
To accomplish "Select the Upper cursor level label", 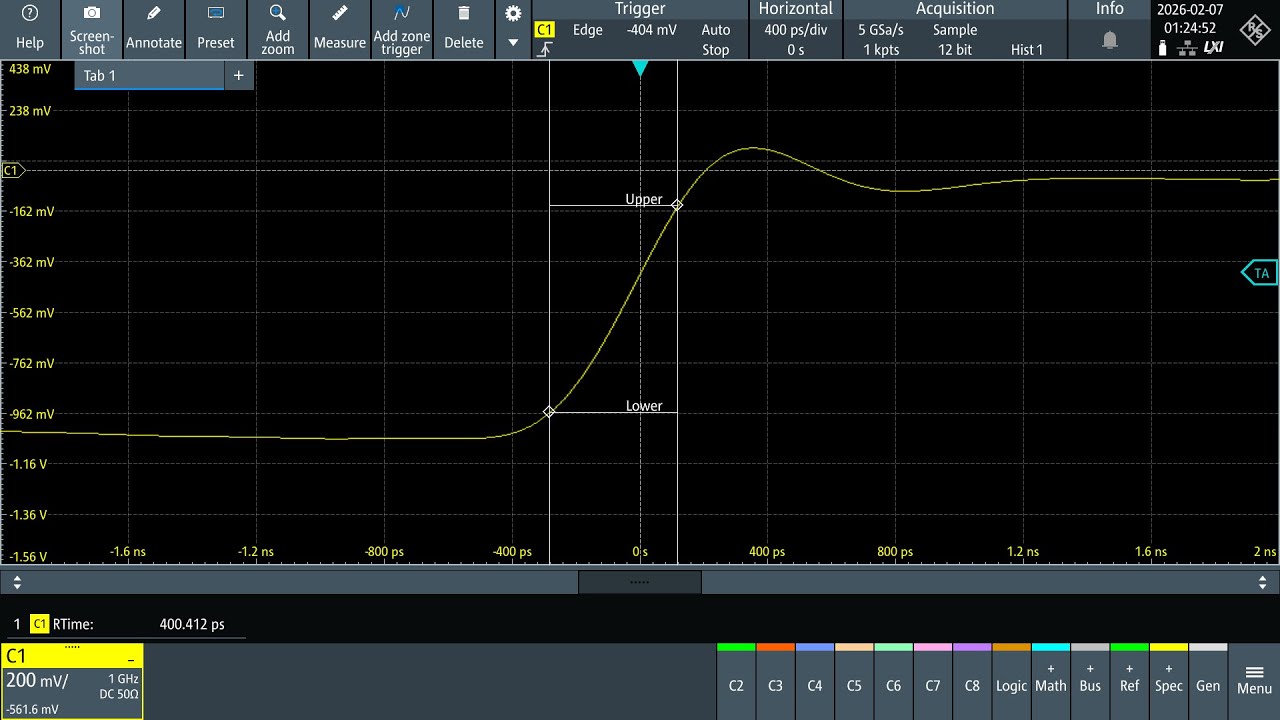I will [644, 199].
